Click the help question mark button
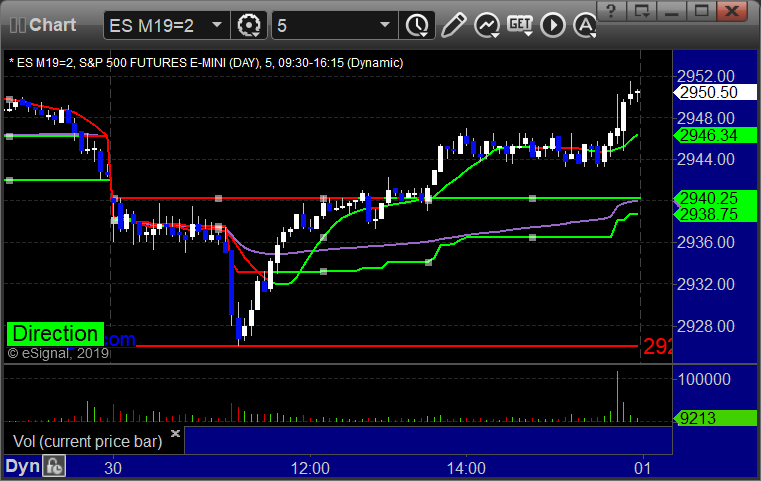The image size is (761, 481). point(611,11)
